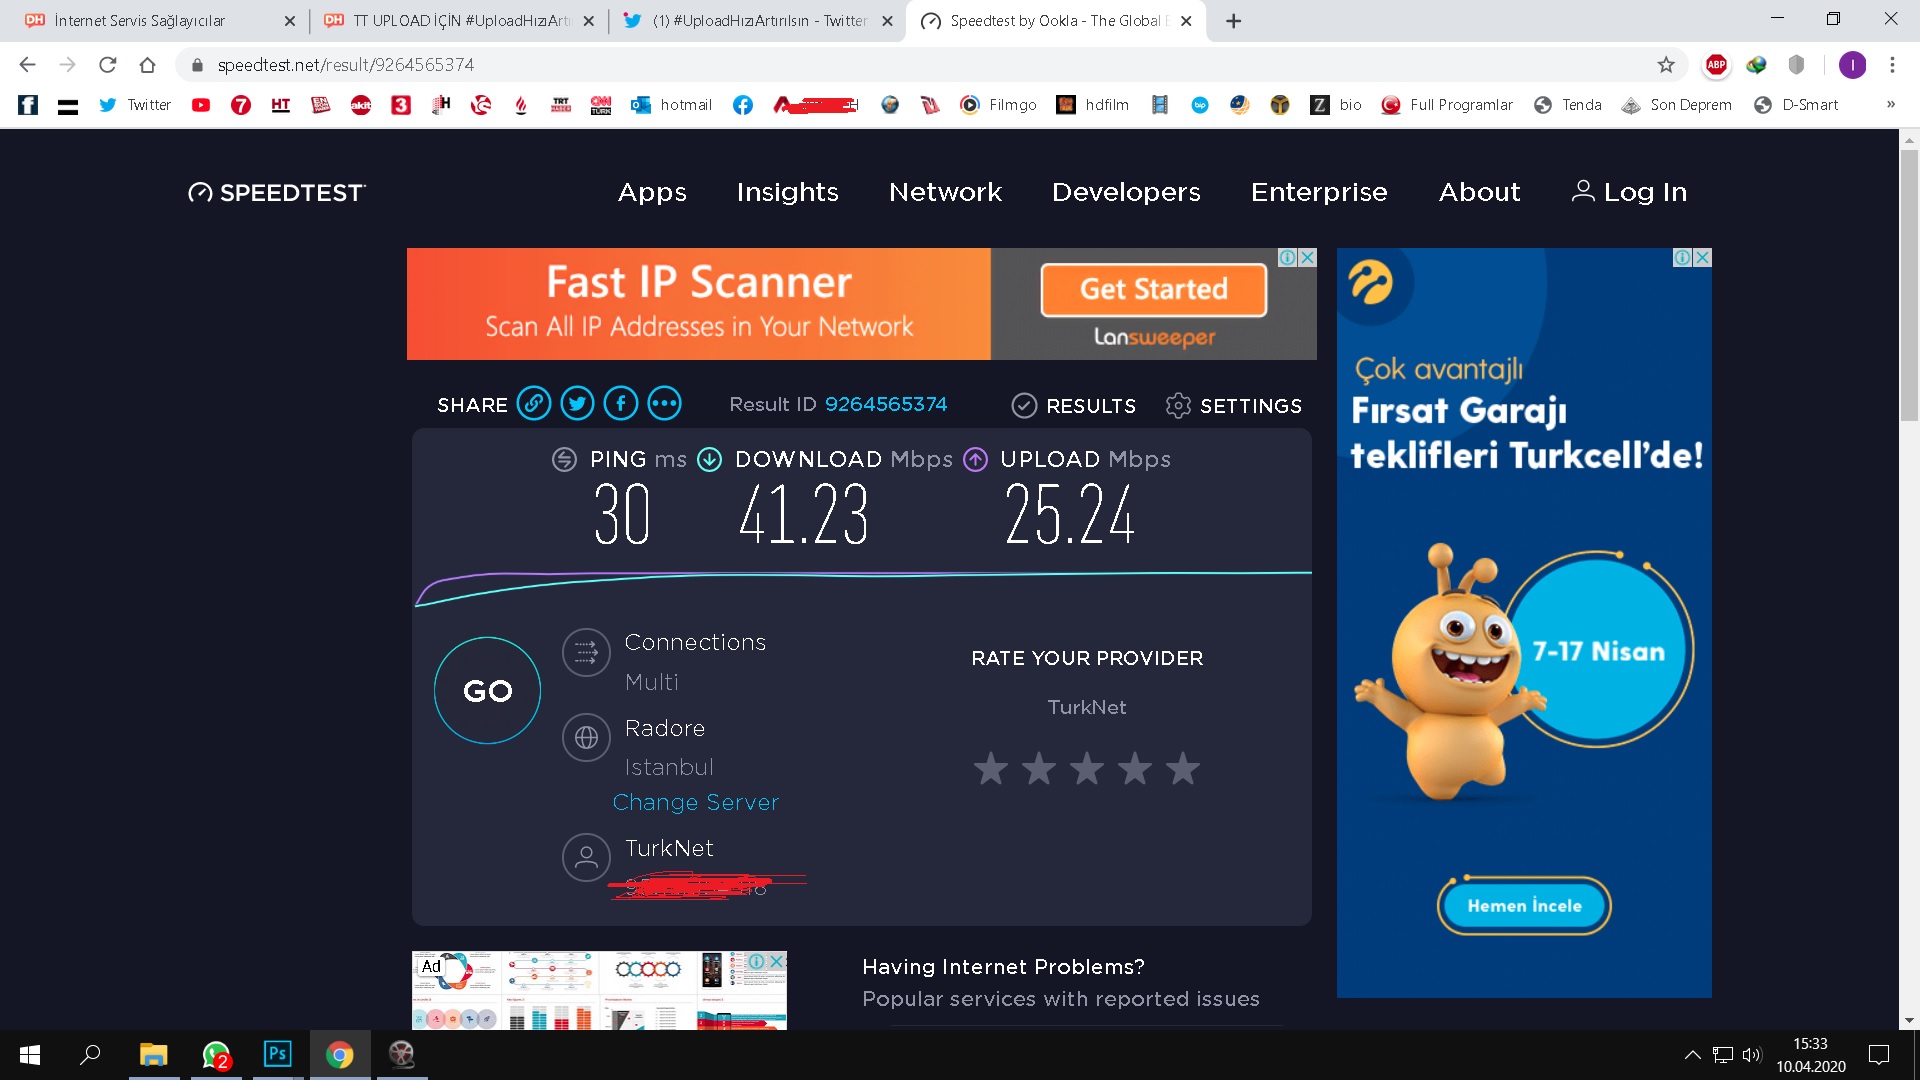Go to the home page via the house icon

click(147, 65)
